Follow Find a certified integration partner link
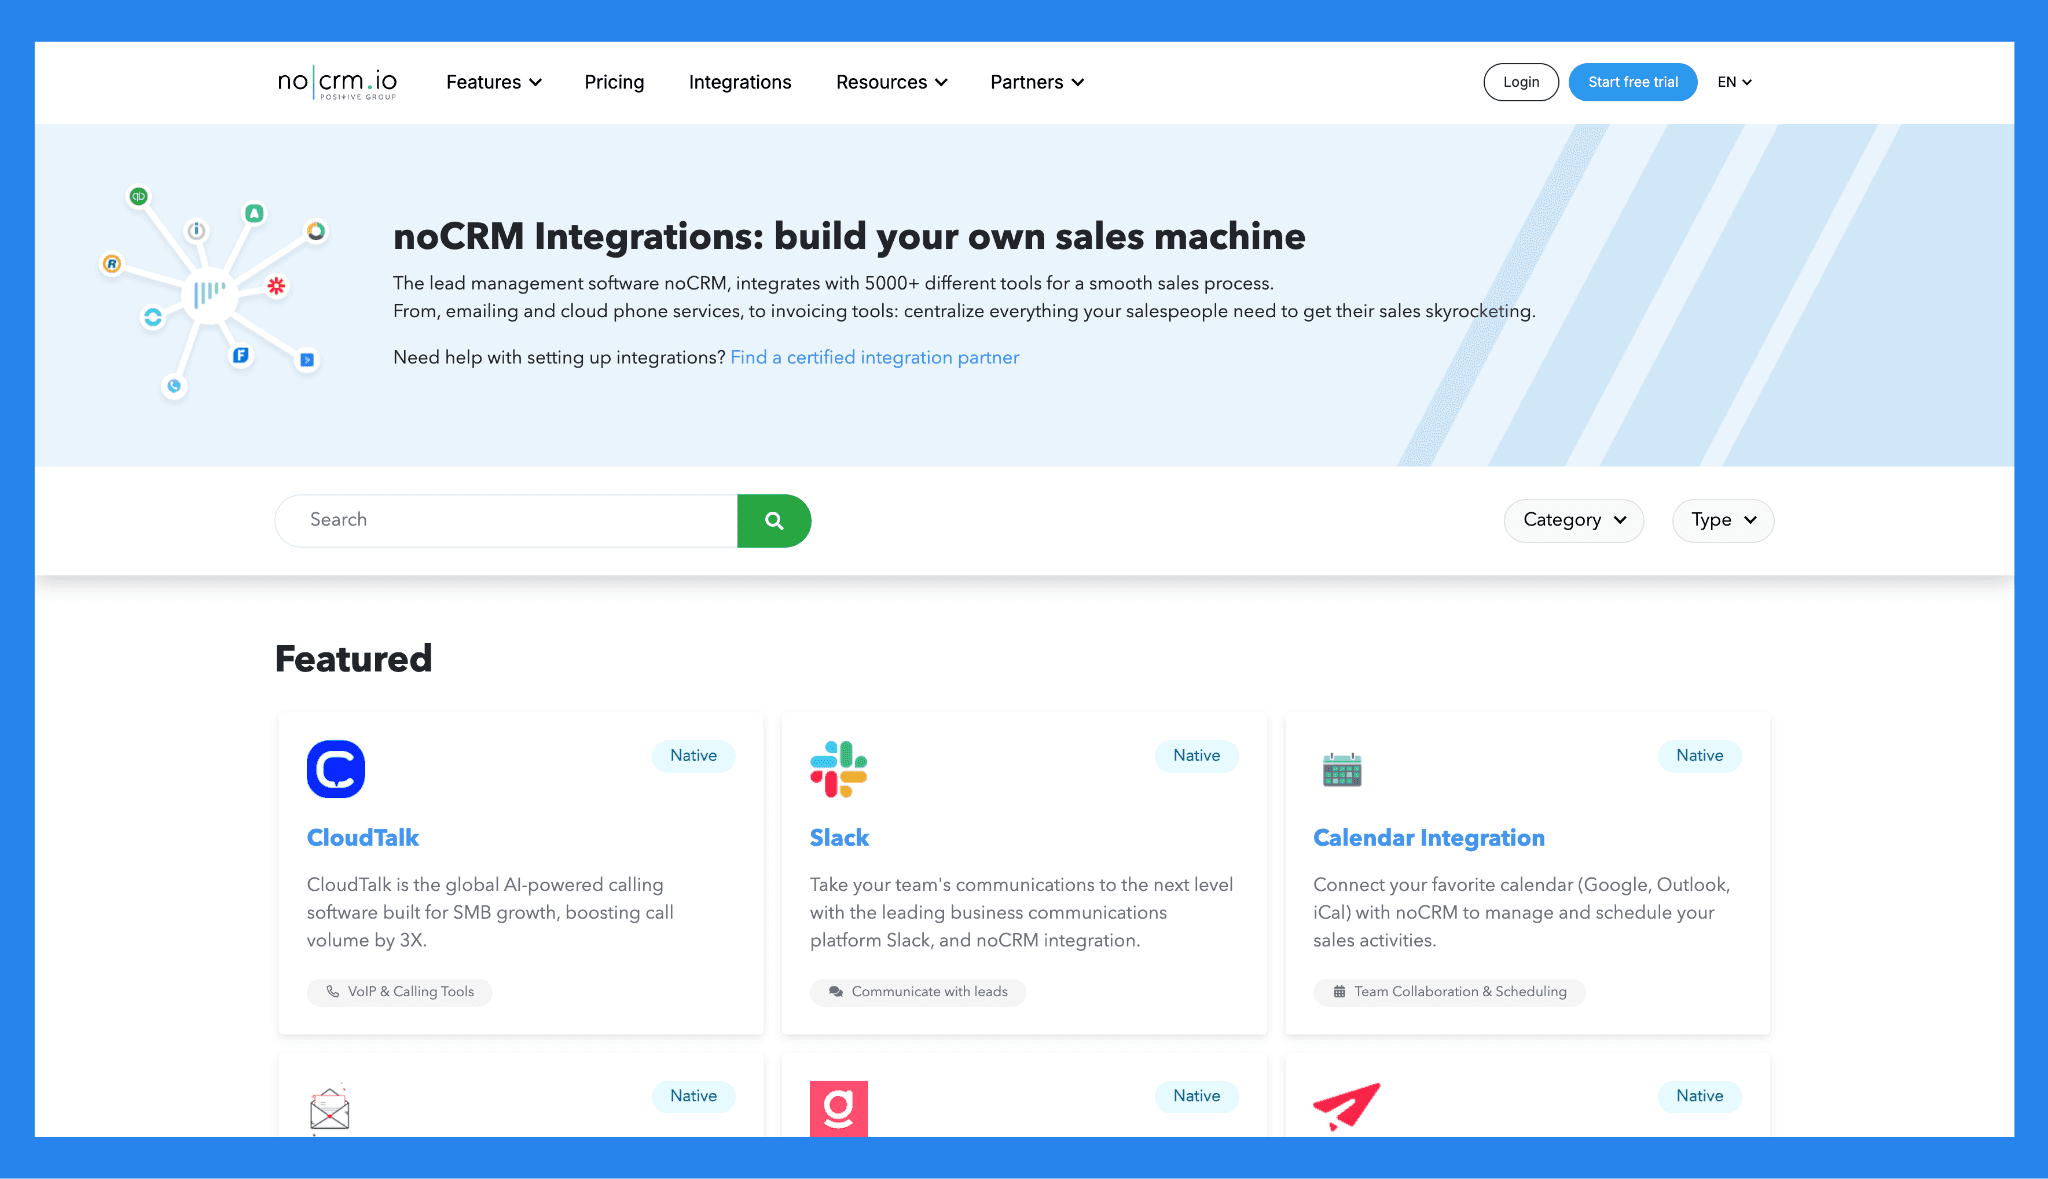Viewport: 2048px width, 1179px height. (875, 357)
